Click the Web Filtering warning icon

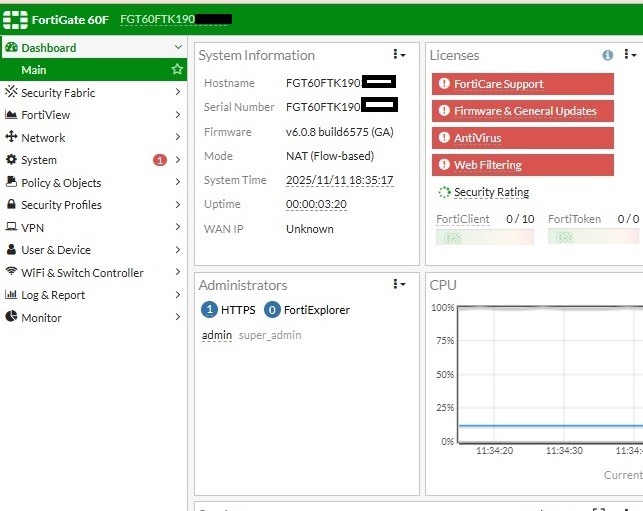pyautogui.click(x=444, y=165)
